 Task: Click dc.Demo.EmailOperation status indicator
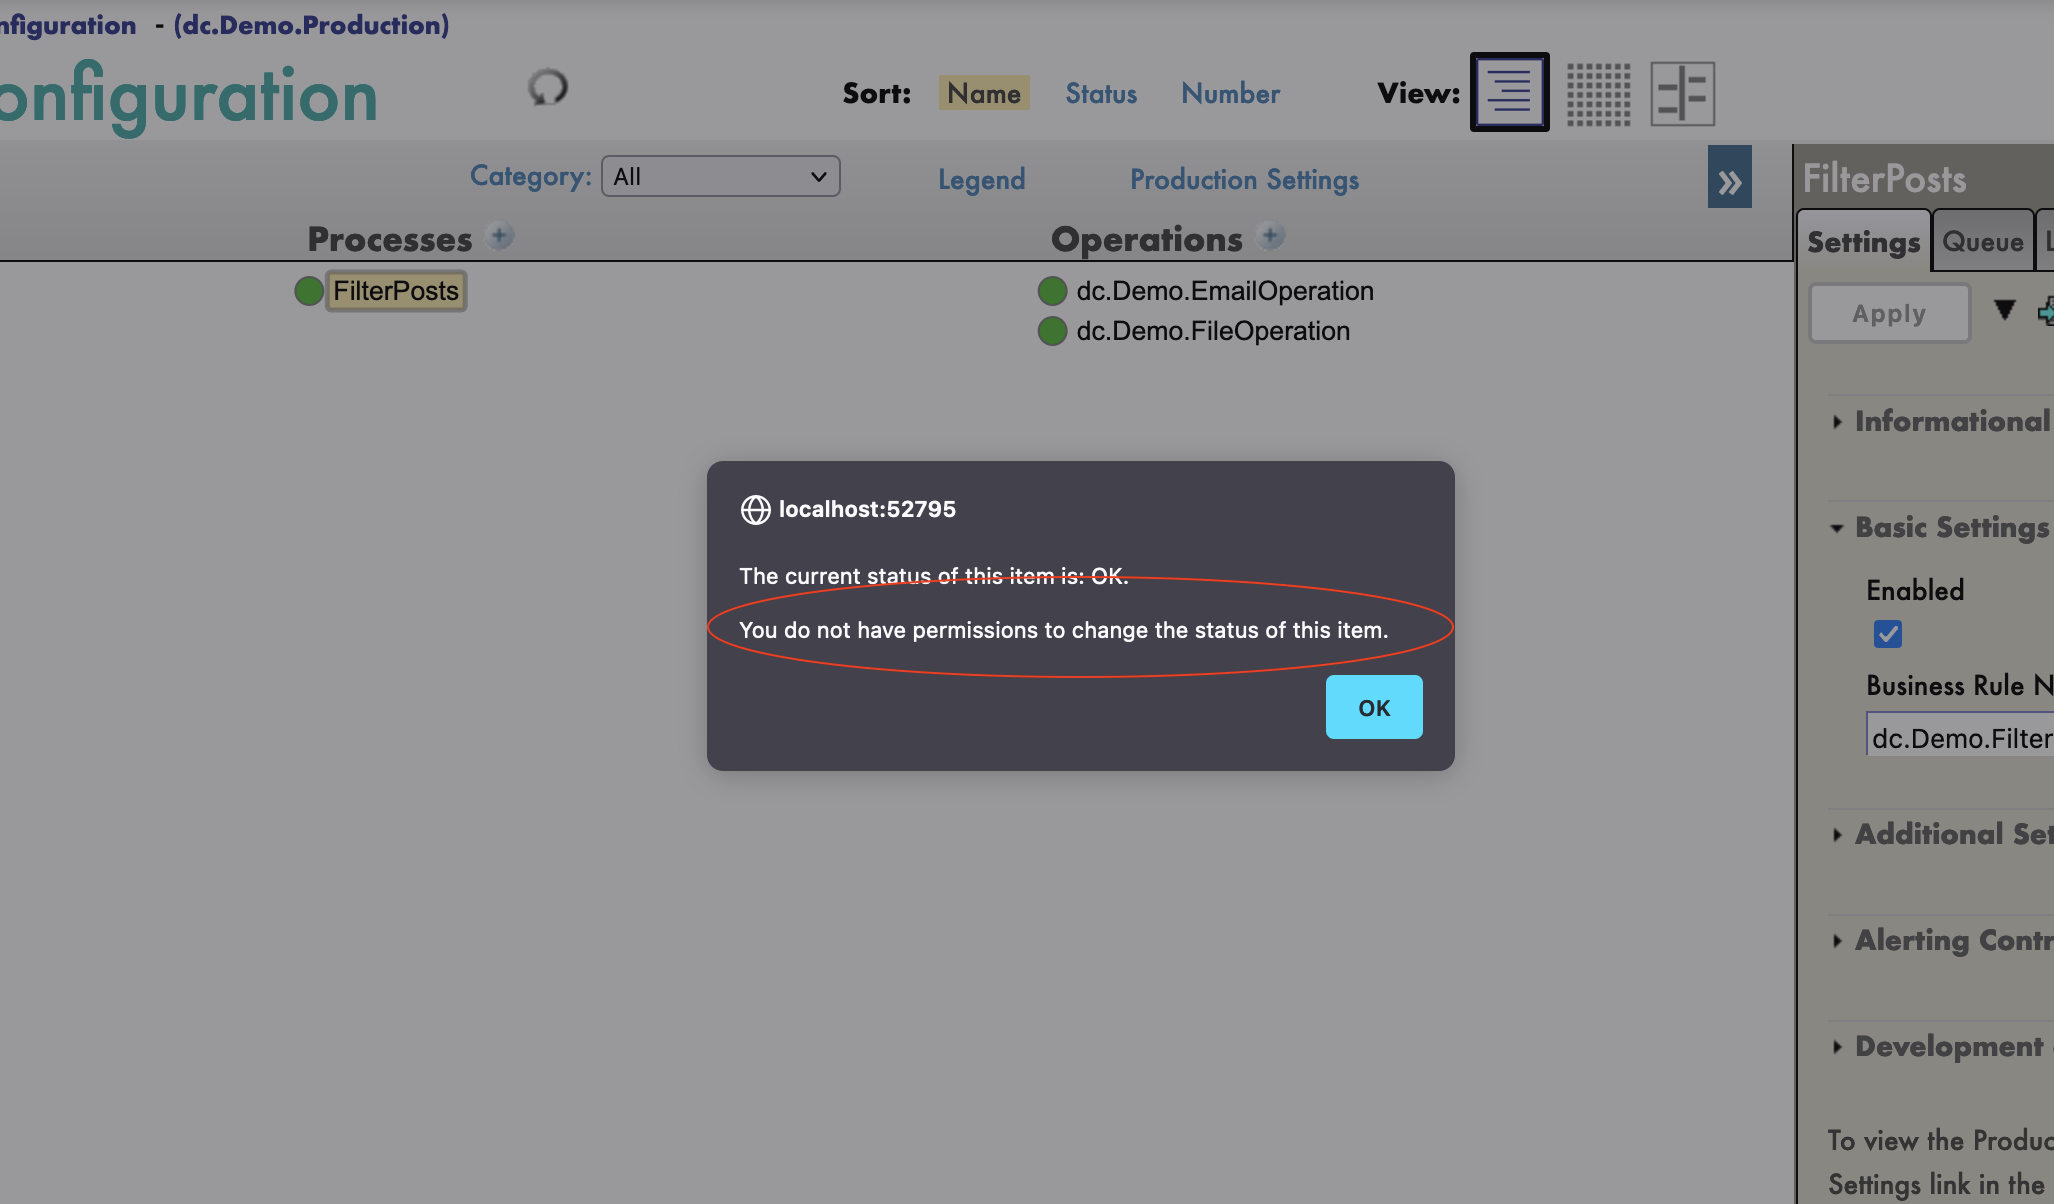point(1052,291)
